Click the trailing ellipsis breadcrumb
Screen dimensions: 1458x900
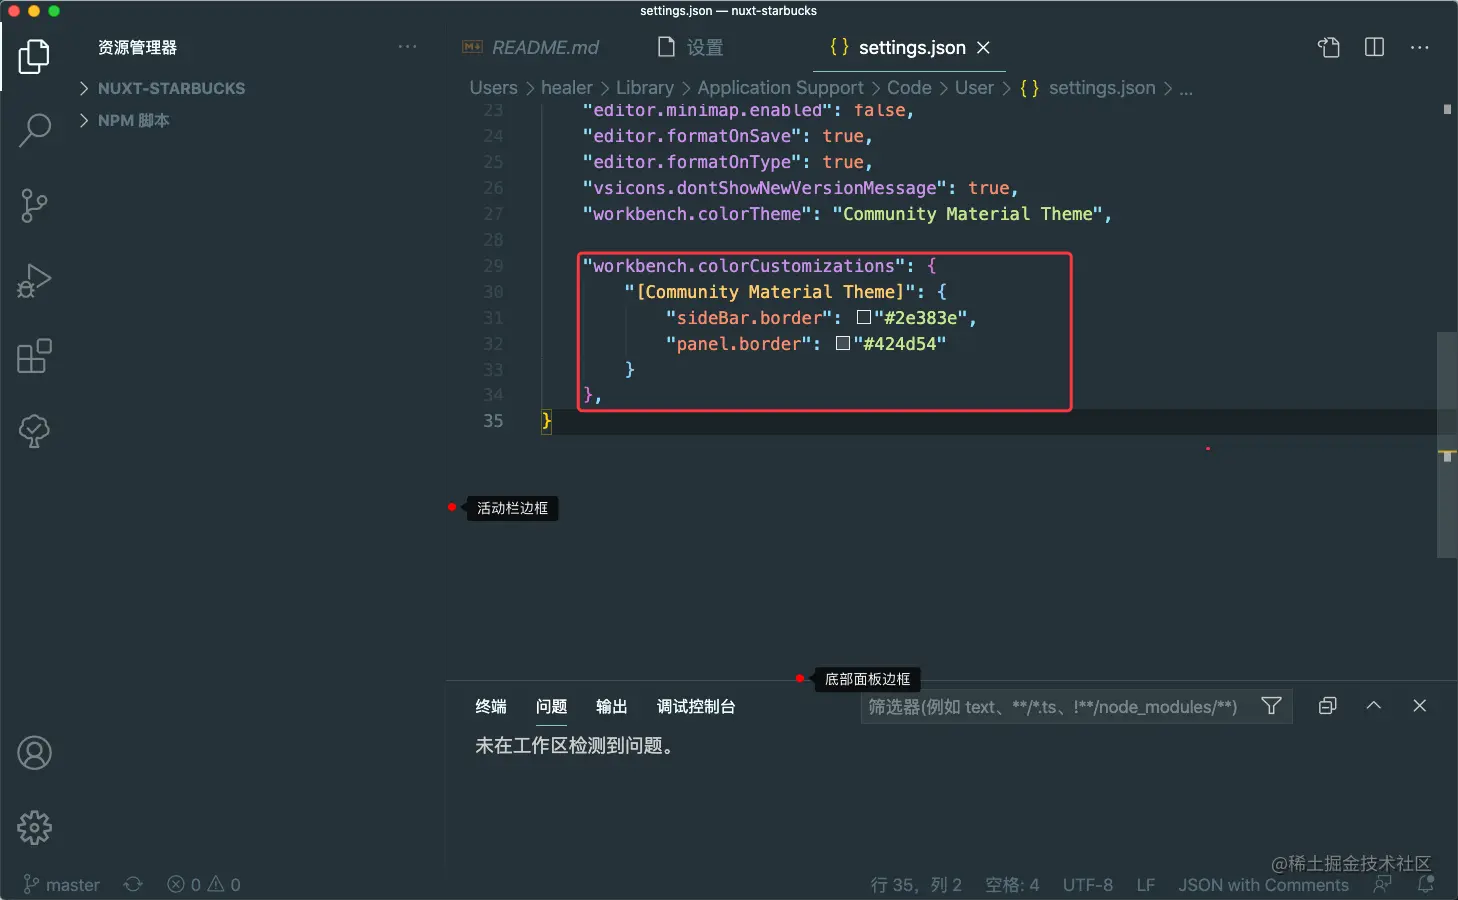pyautogui.click(x=1186, y=88)
